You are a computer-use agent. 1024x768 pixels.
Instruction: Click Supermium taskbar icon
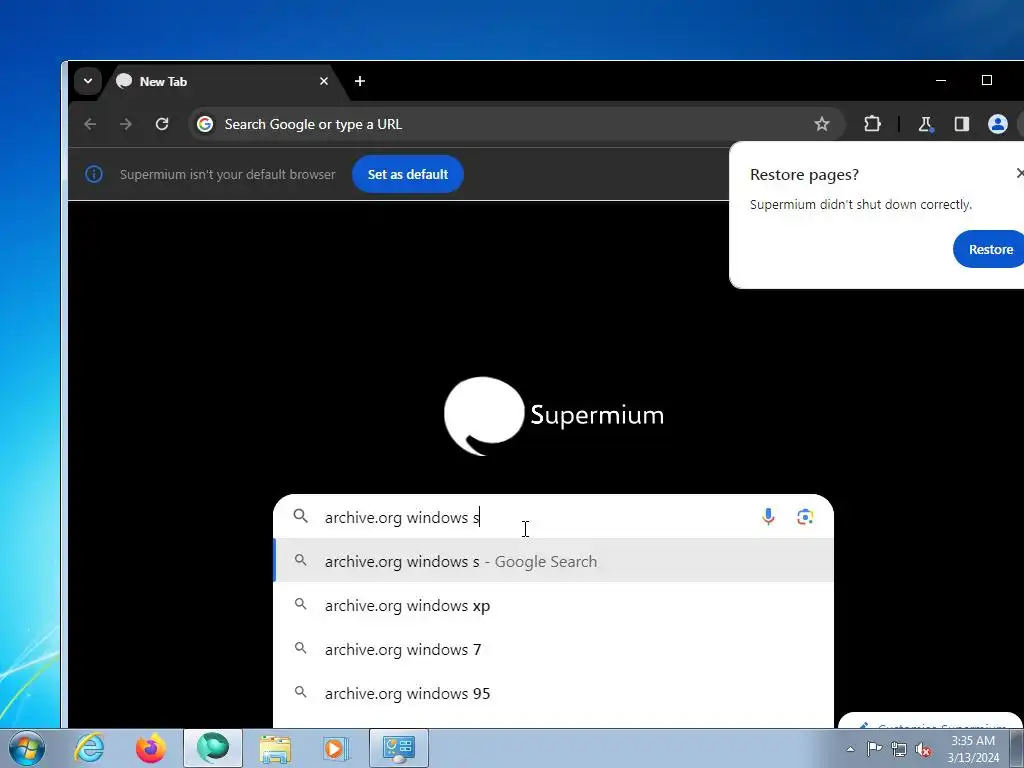[x=213, y=748]
